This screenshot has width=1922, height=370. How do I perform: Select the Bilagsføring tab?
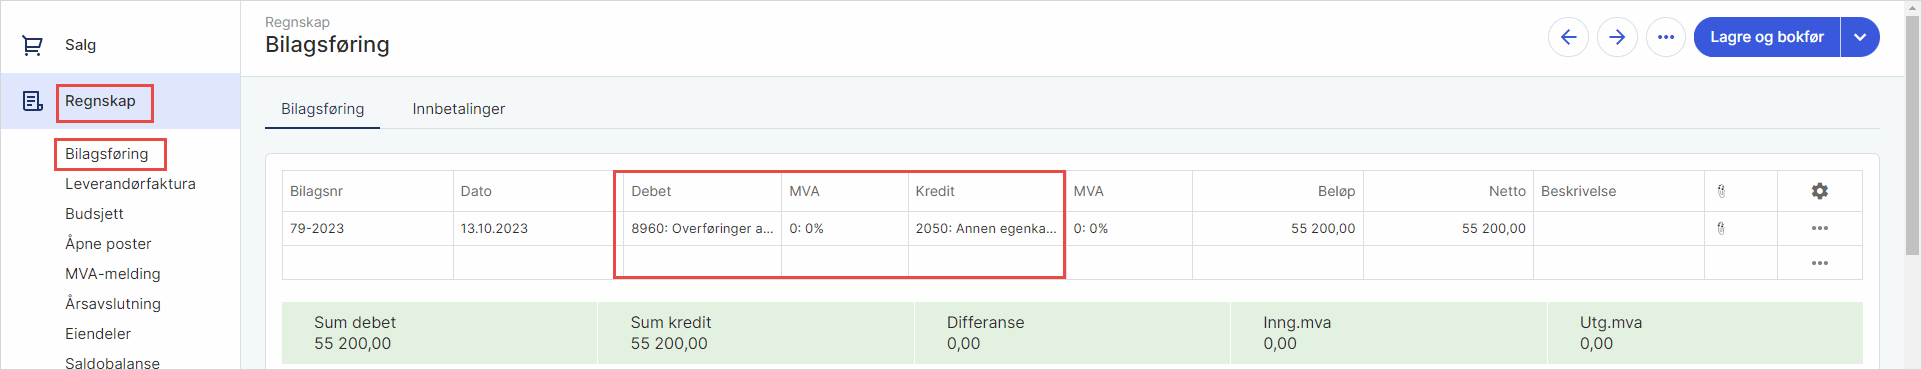point(322,109)
